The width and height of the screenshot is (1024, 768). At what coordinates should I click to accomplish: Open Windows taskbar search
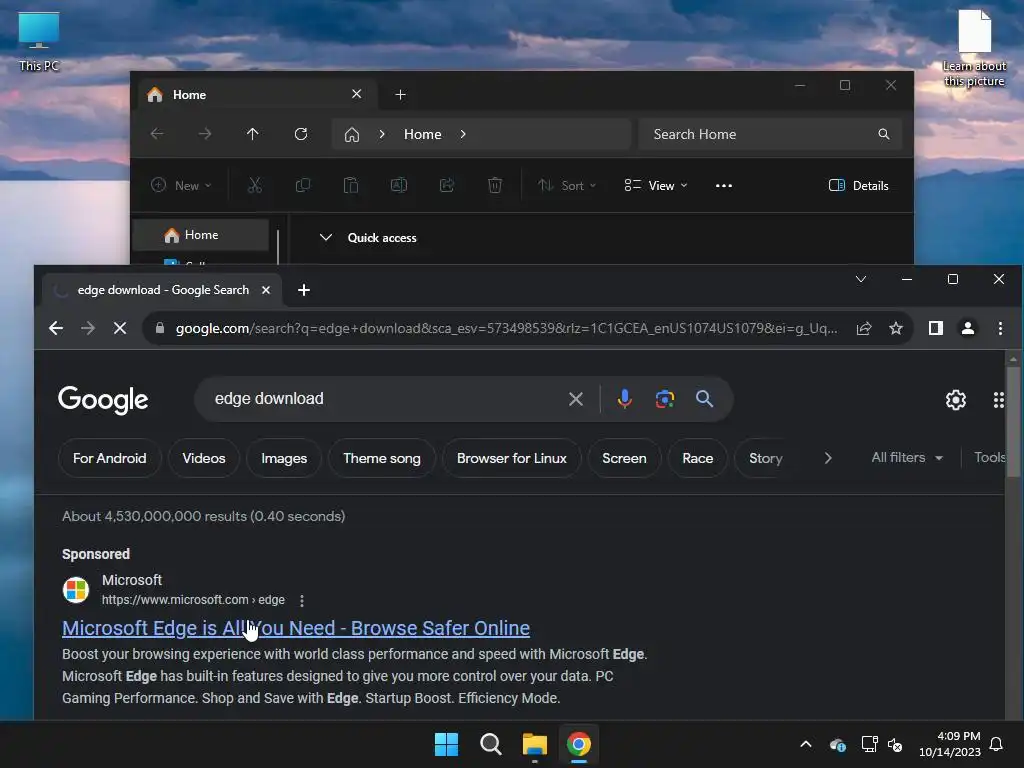[x=490, y=744]
